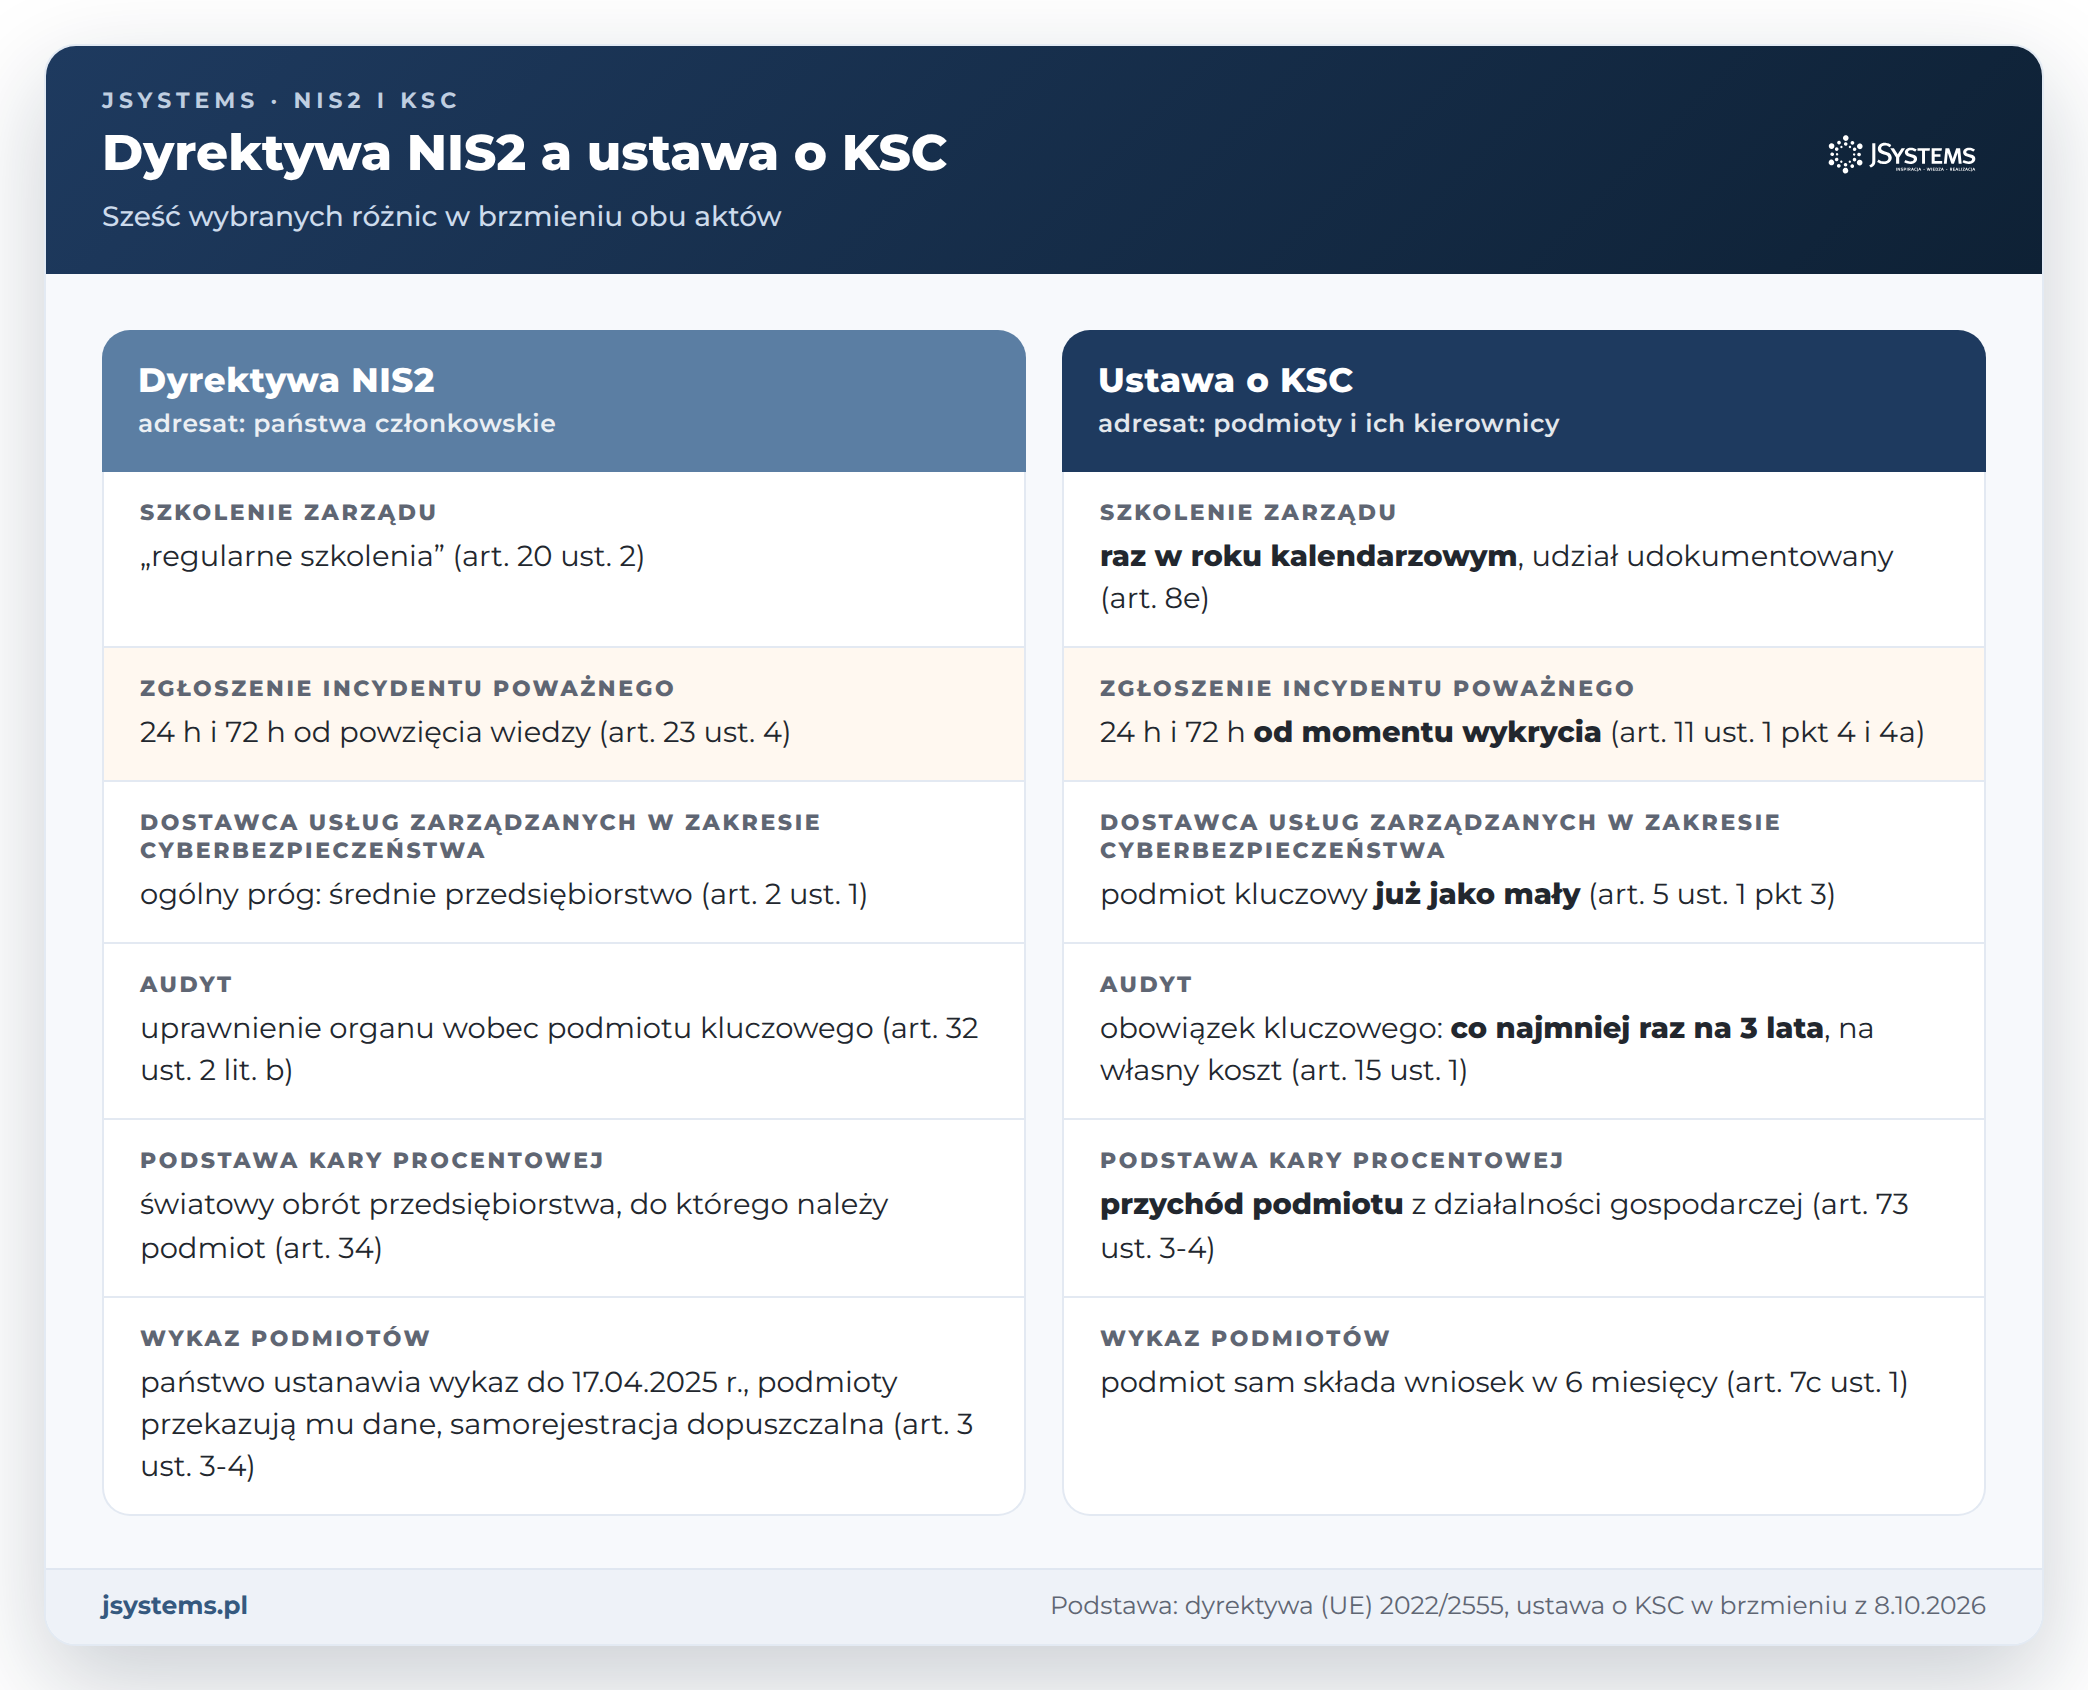Select the 'Dyrektywa NIS2' column heading
The width and height of the screenshot is (2088, 1690).
click(286, 380)
